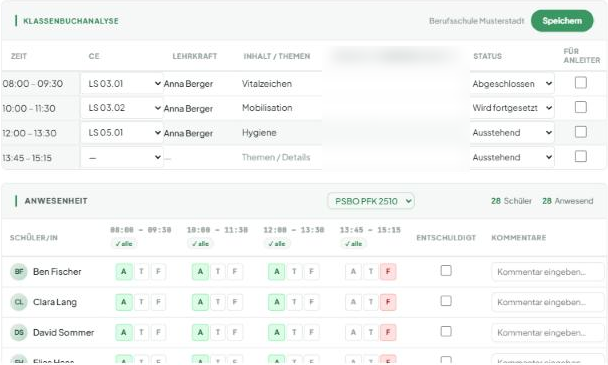The width and height of the screenshot is (608, 365).
Task: Click David Sommer's DS avatar
Action: click(19, 332)
